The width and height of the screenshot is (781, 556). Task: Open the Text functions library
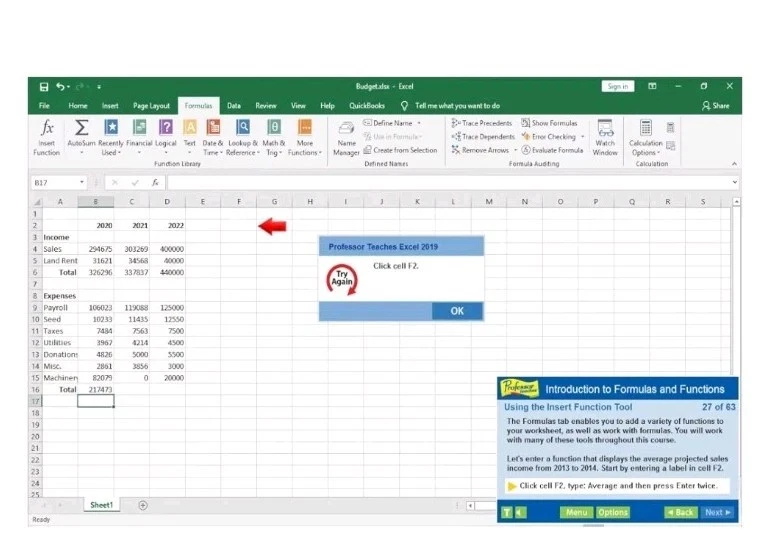(190, 137)
